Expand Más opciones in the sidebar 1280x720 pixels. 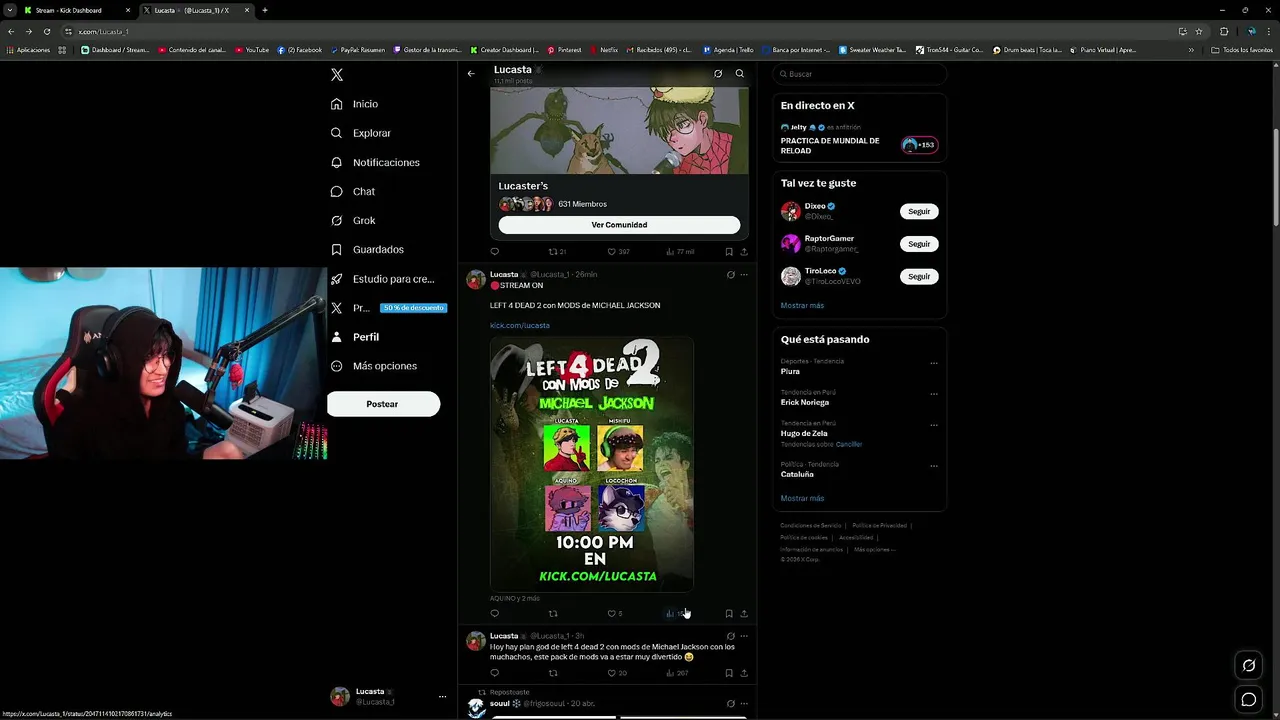point(374,366)
